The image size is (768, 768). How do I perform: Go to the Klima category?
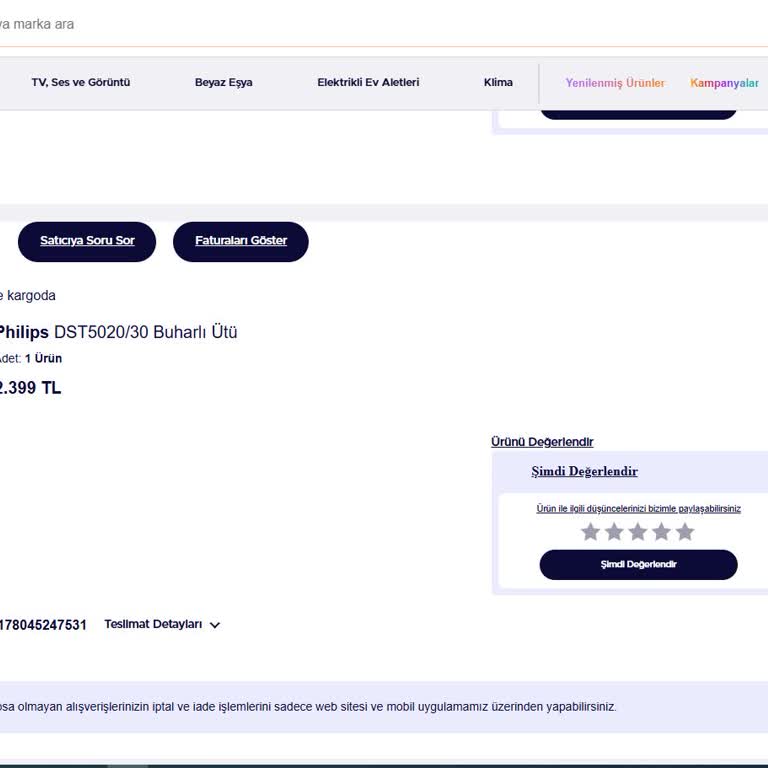point(498,82)
